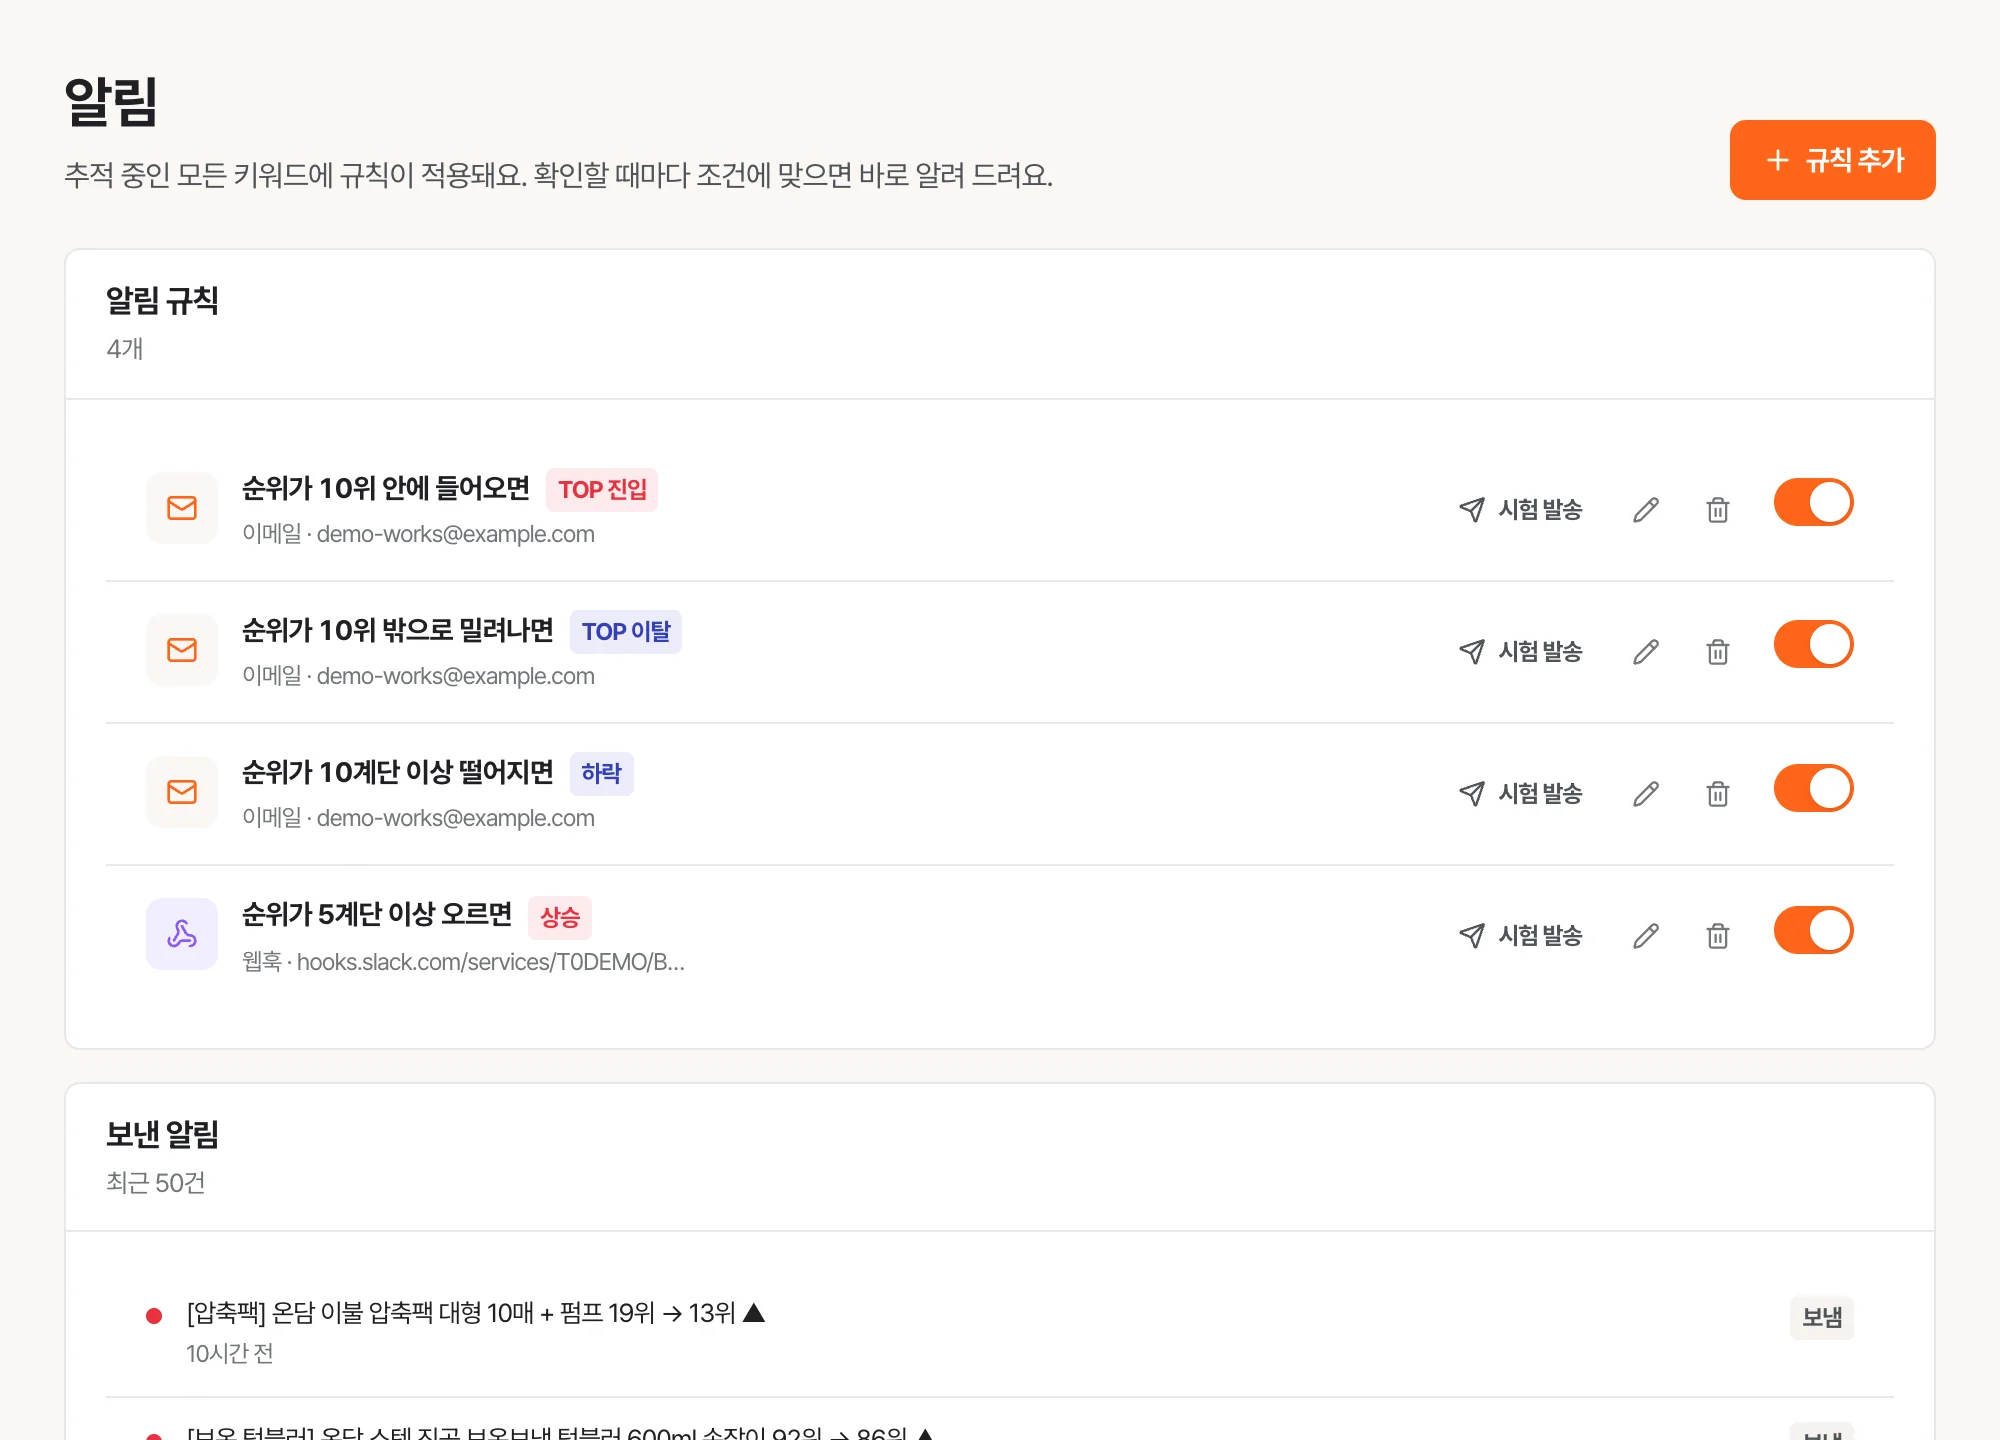Send 시험 발송 for '10위 밖으로 밀려나면' rule
This screenshot has height=1440, width=2000.
click(x=1520, y=652)
